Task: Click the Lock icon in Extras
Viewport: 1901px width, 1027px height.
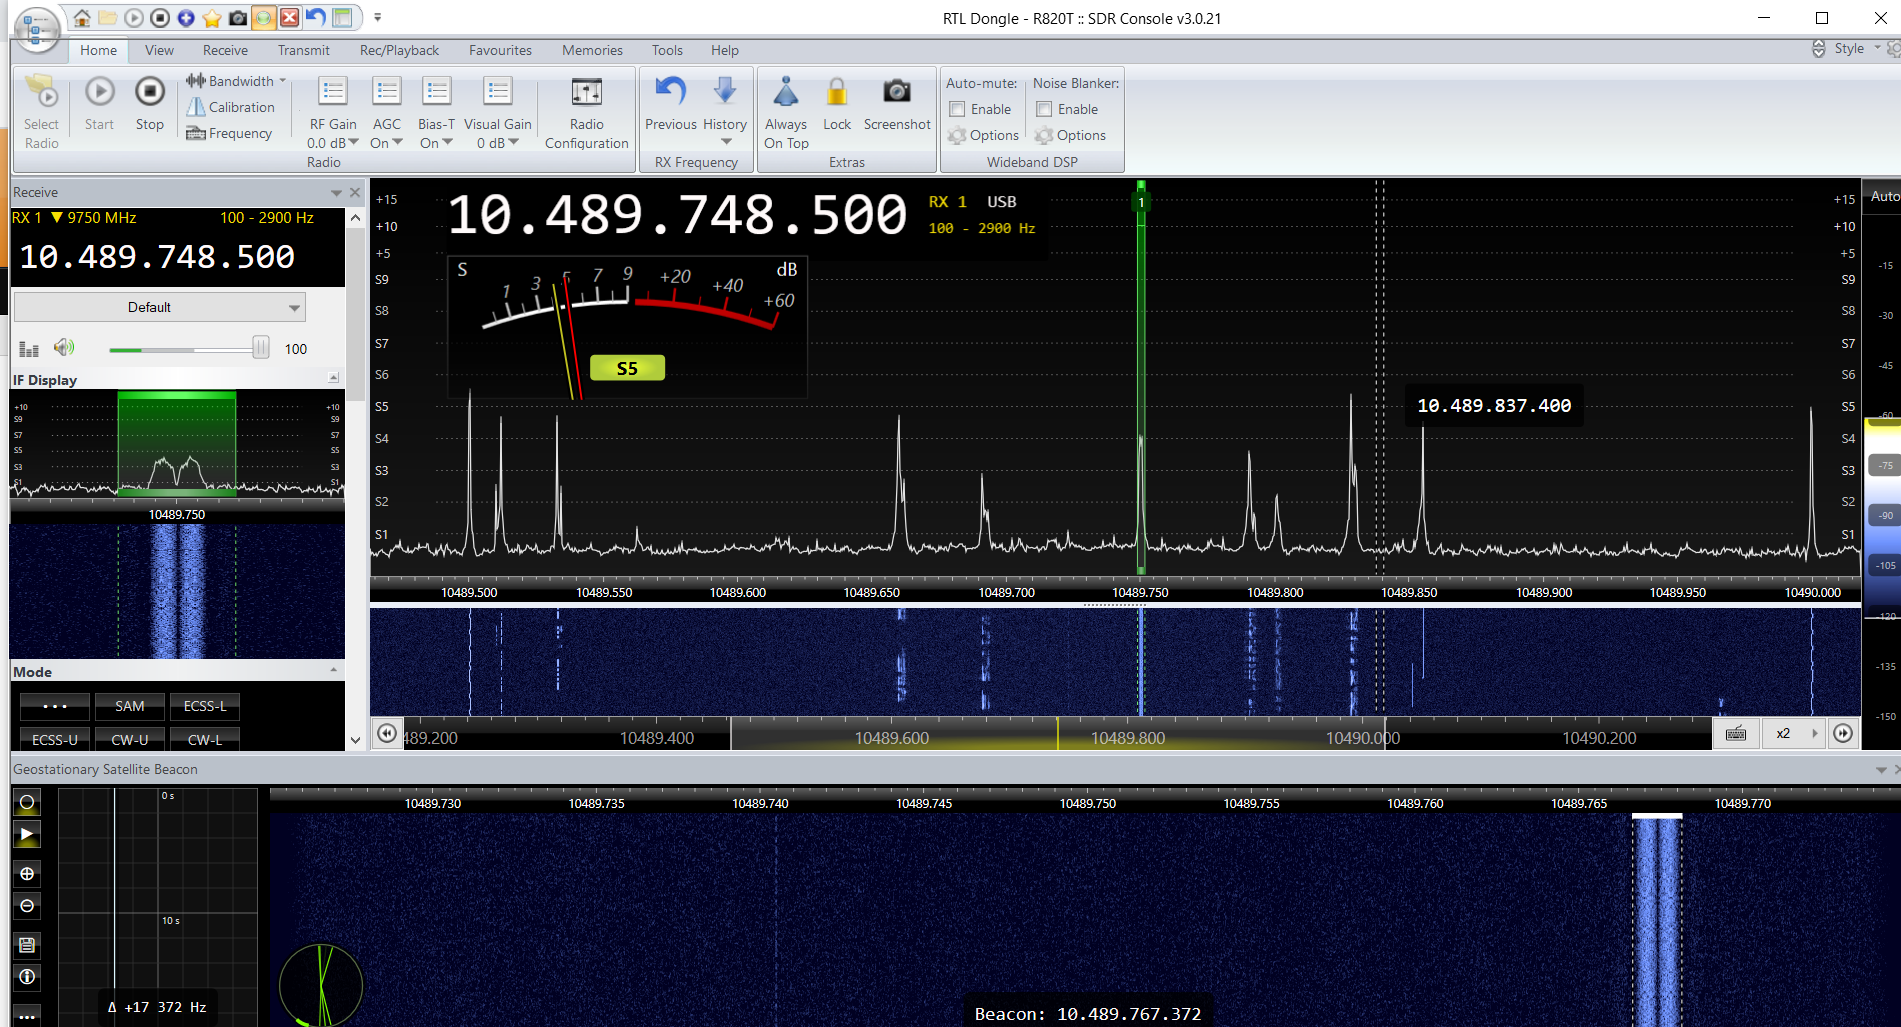Action: 837,93
